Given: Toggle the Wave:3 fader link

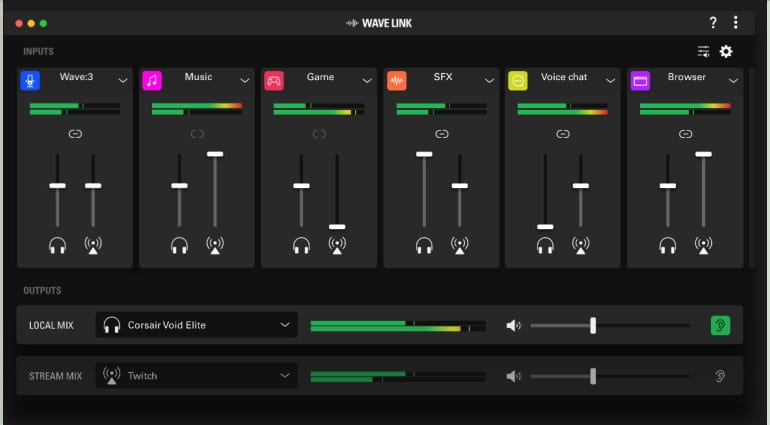Looking at the screenshot, I should (75, 134).
